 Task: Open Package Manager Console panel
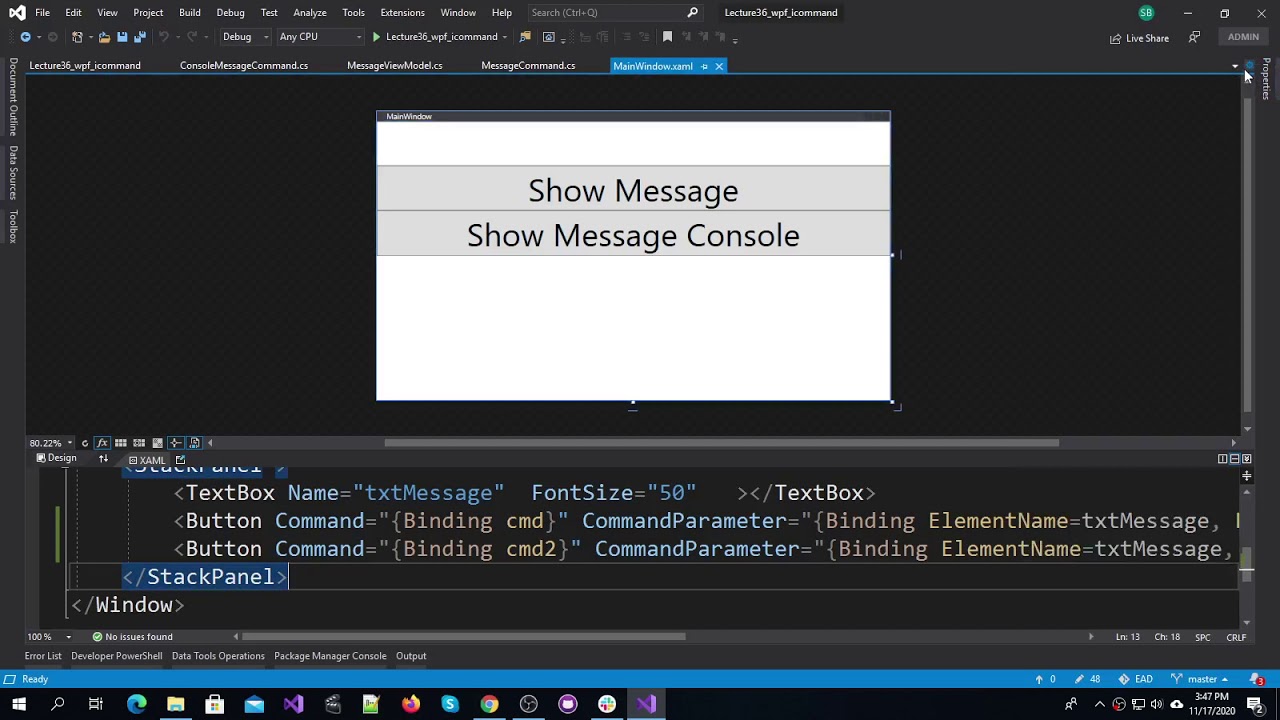[x=330, y=656]
